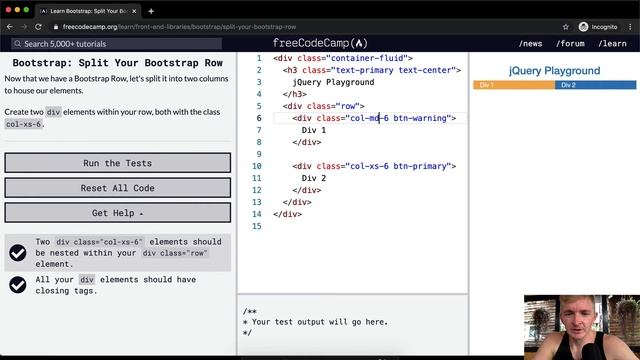Click the lock icon in the address bar
The image size is (640, 360).
[56, 27]
